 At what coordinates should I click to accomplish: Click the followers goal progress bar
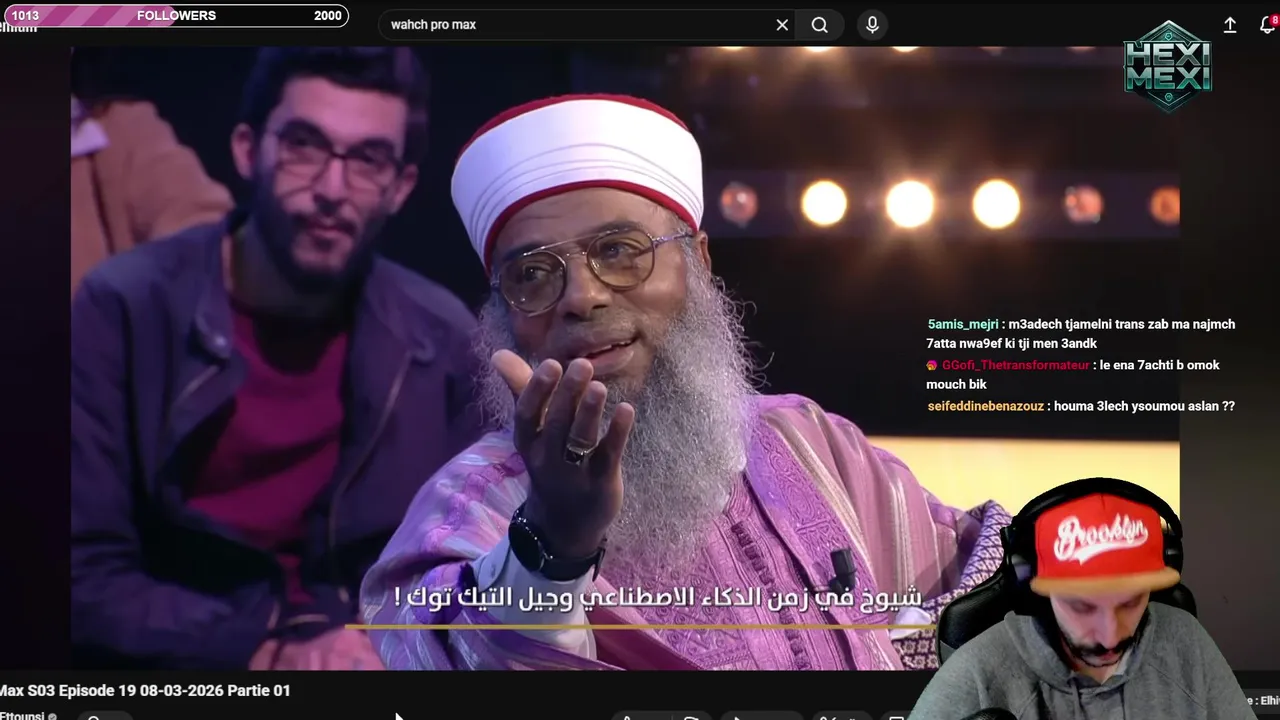(175, 16)
